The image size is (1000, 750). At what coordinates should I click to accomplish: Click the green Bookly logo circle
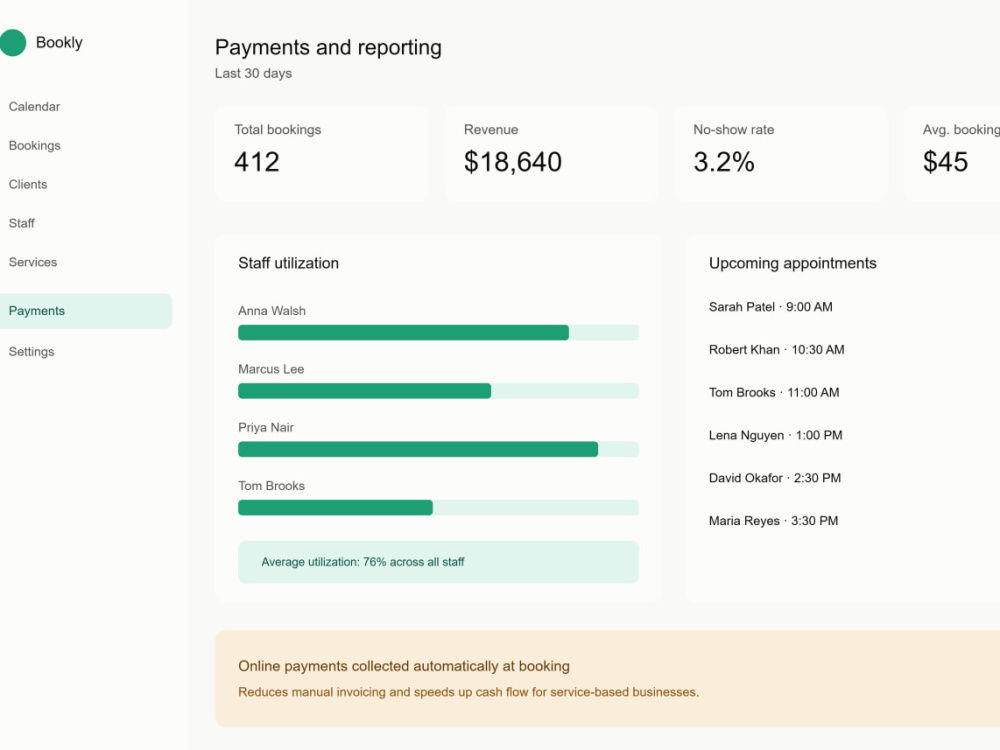[x=13, y=43]
